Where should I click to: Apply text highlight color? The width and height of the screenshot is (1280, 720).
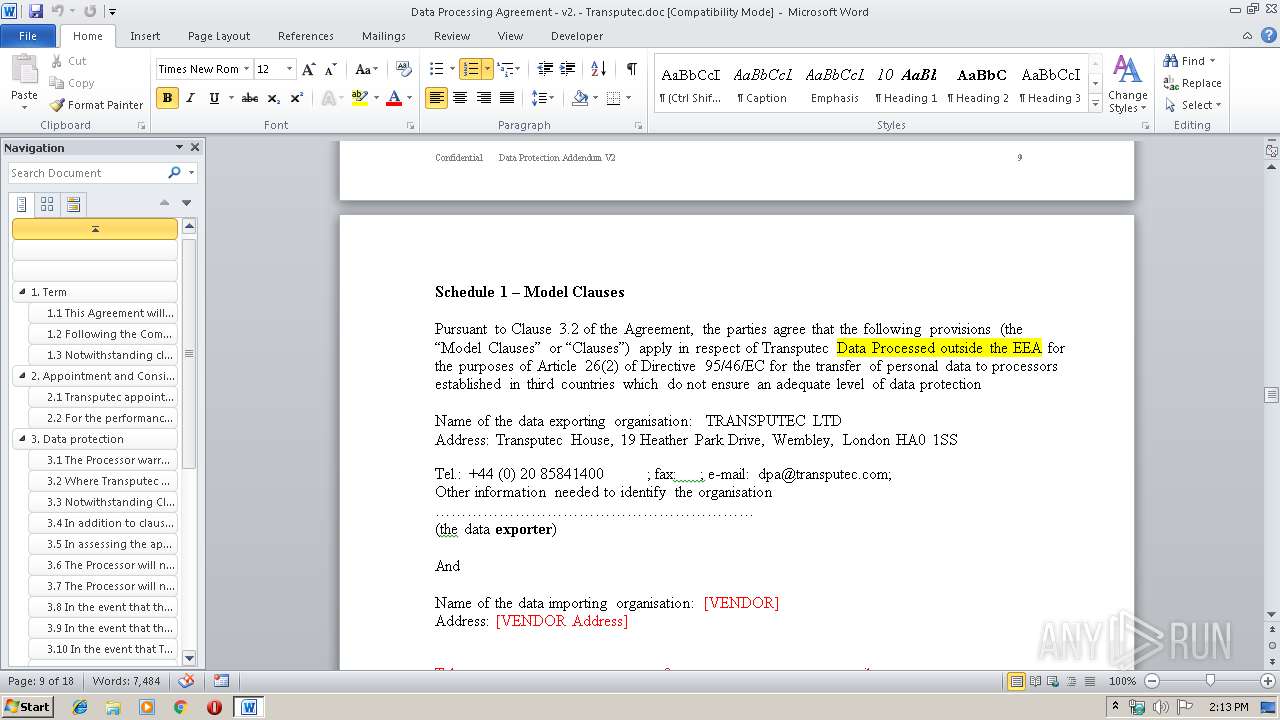pos(360,98)
